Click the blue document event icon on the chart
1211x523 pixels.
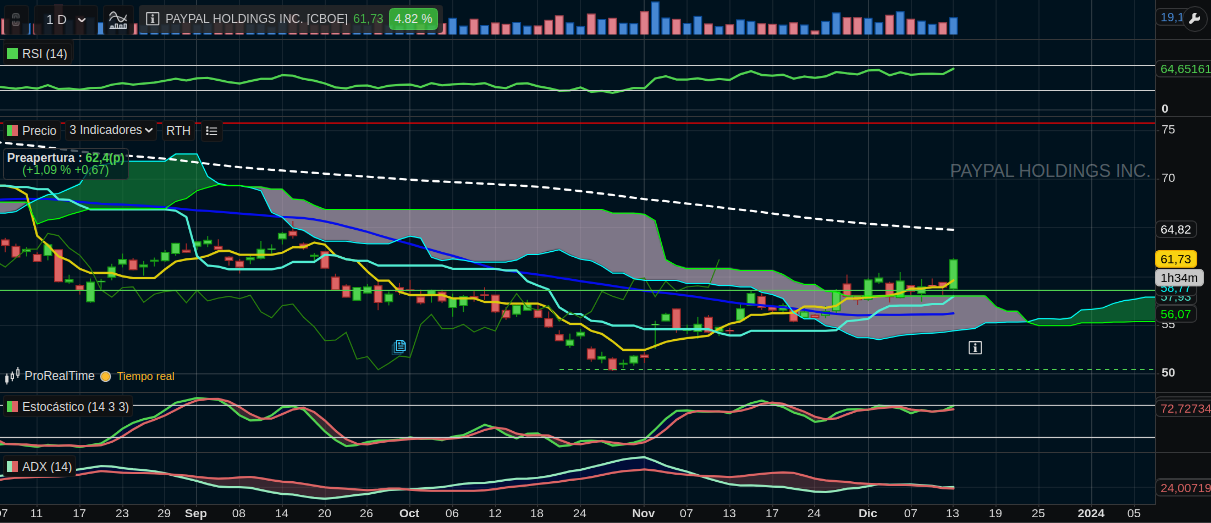click(x=400, y=346)
